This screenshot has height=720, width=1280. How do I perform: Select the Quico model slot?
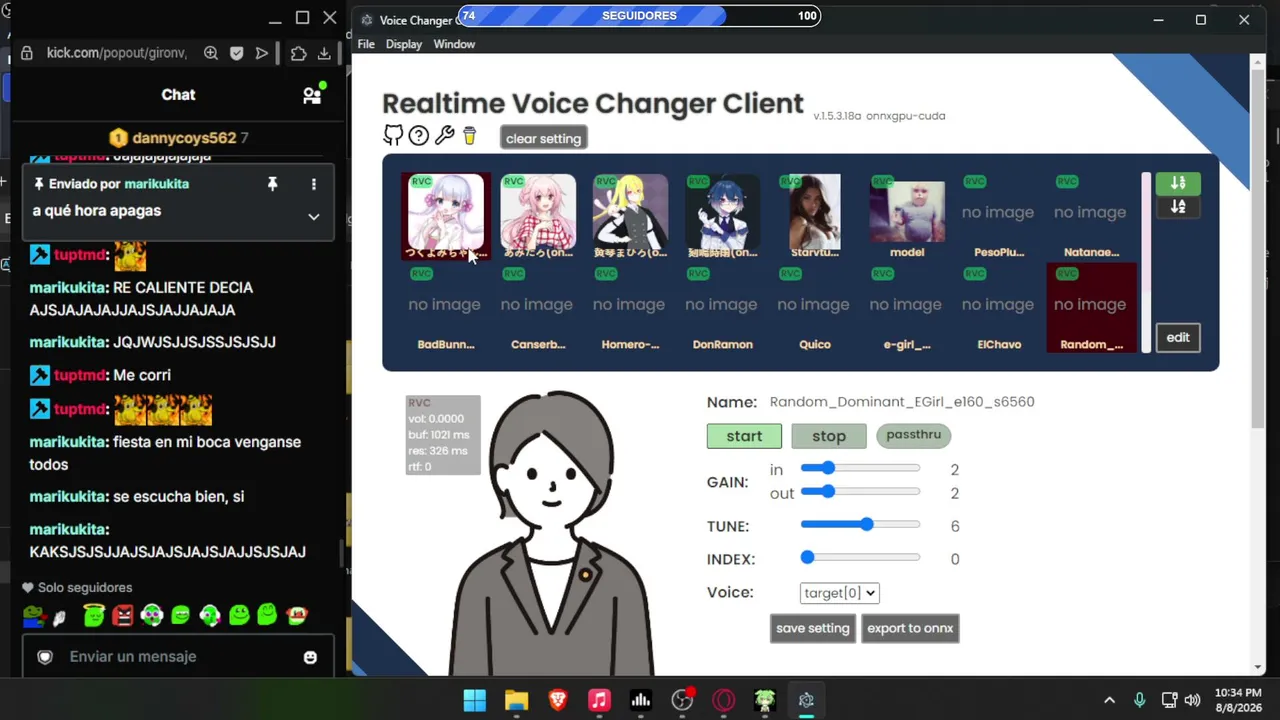814,308
